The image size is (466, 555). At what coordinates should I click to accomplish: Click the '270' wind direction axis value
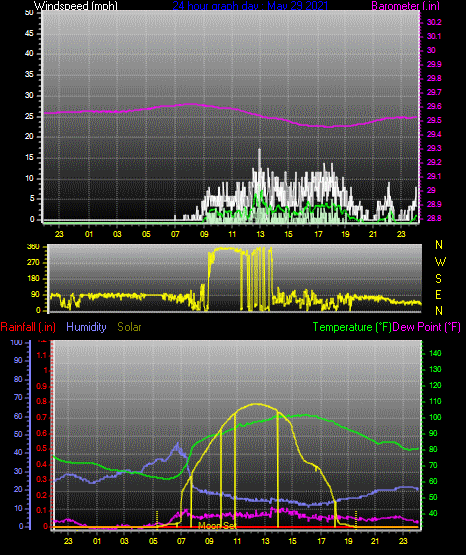click(x=33, y=263)
